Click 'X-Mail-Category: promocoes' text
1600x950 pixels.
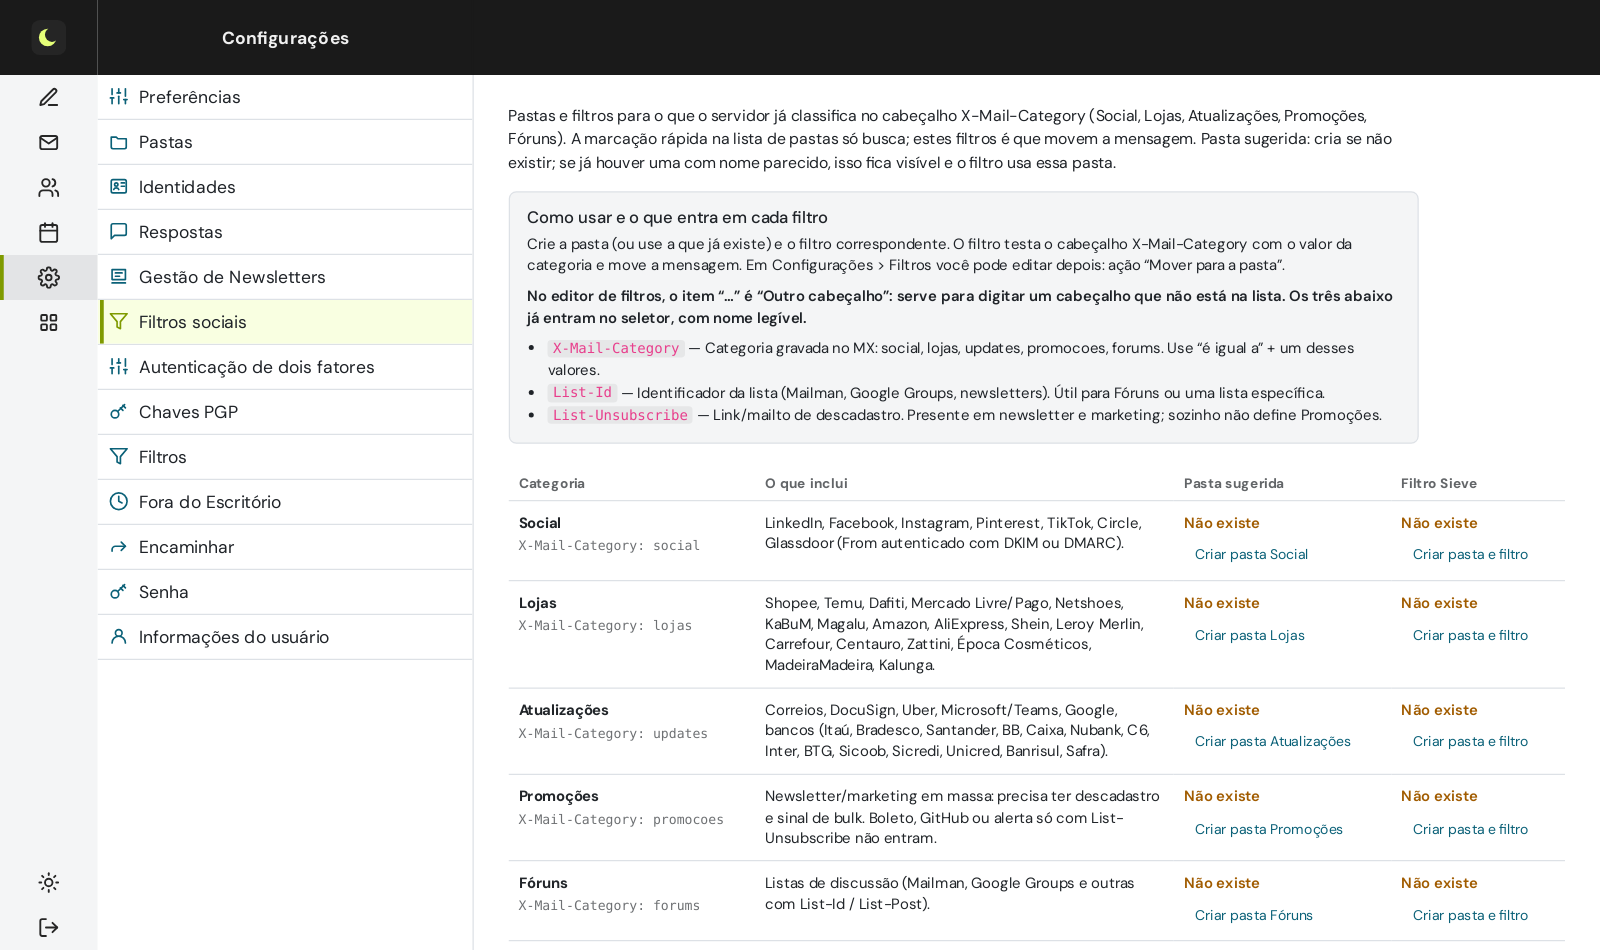[x=621, y=819]
